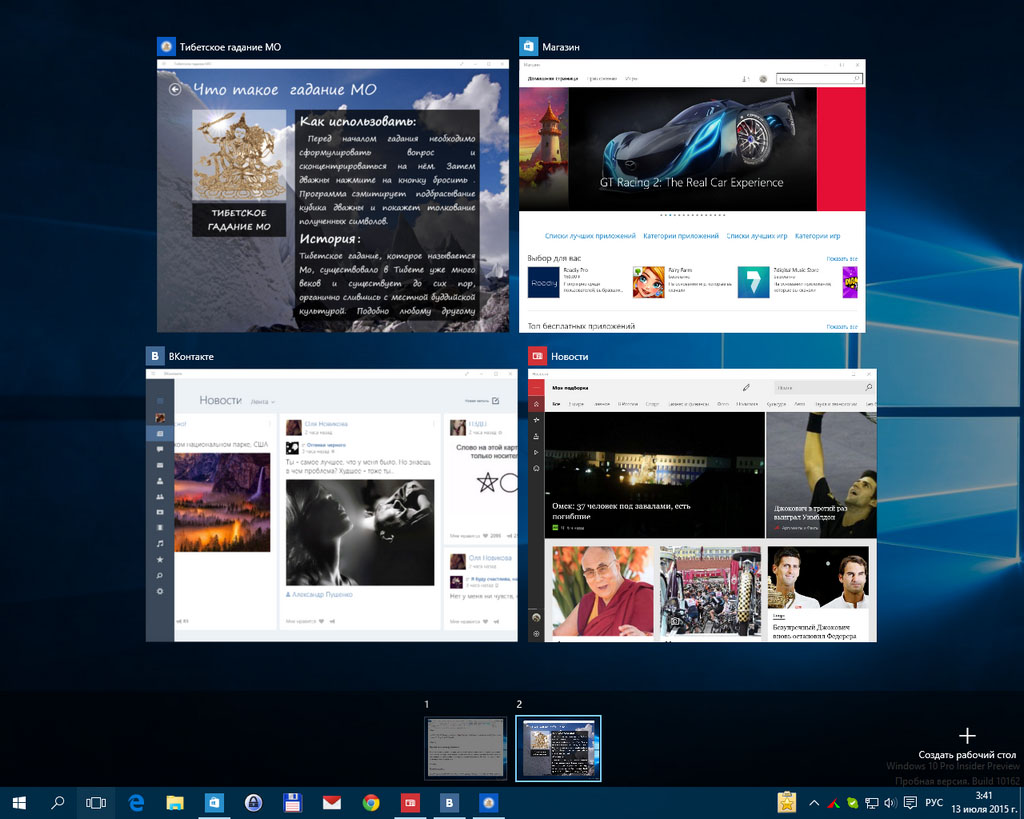Open the Windows Start menu
Viewport: 1024px width, 819px height.
[x=19, y=803]
